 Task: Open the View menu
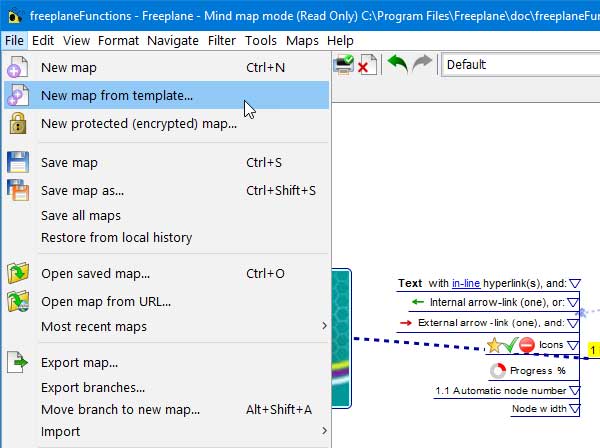76,40
